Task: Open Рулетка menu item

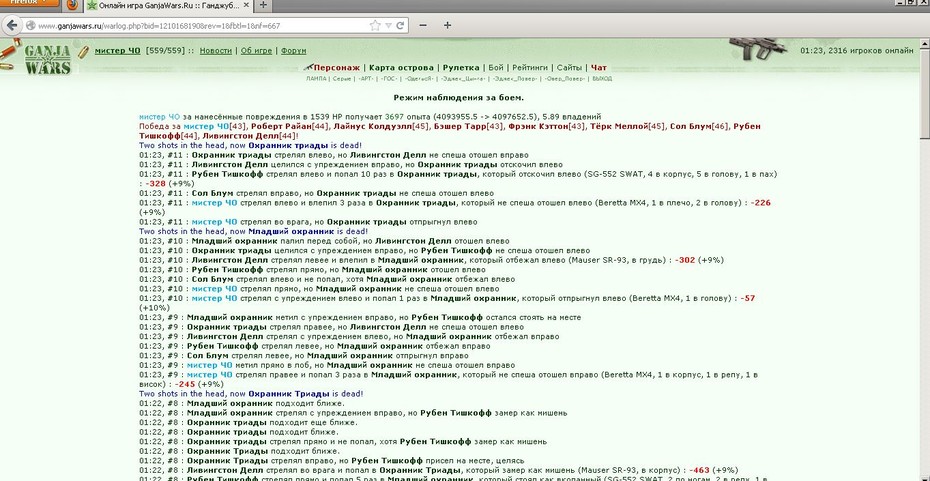Action: tap(461, 68)
